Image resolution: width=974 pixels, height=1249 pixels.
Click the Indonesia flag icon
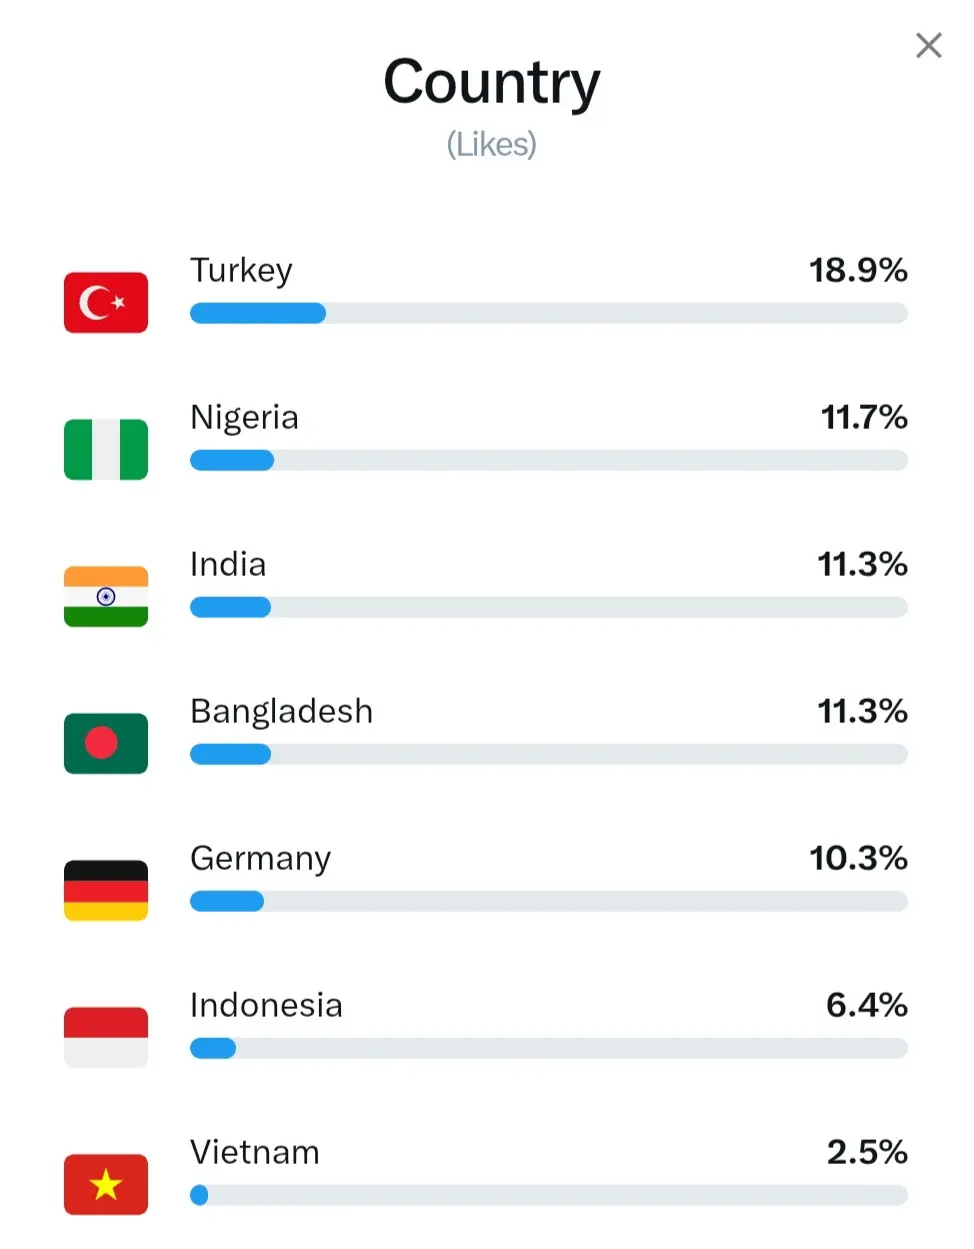(106, 1037)
